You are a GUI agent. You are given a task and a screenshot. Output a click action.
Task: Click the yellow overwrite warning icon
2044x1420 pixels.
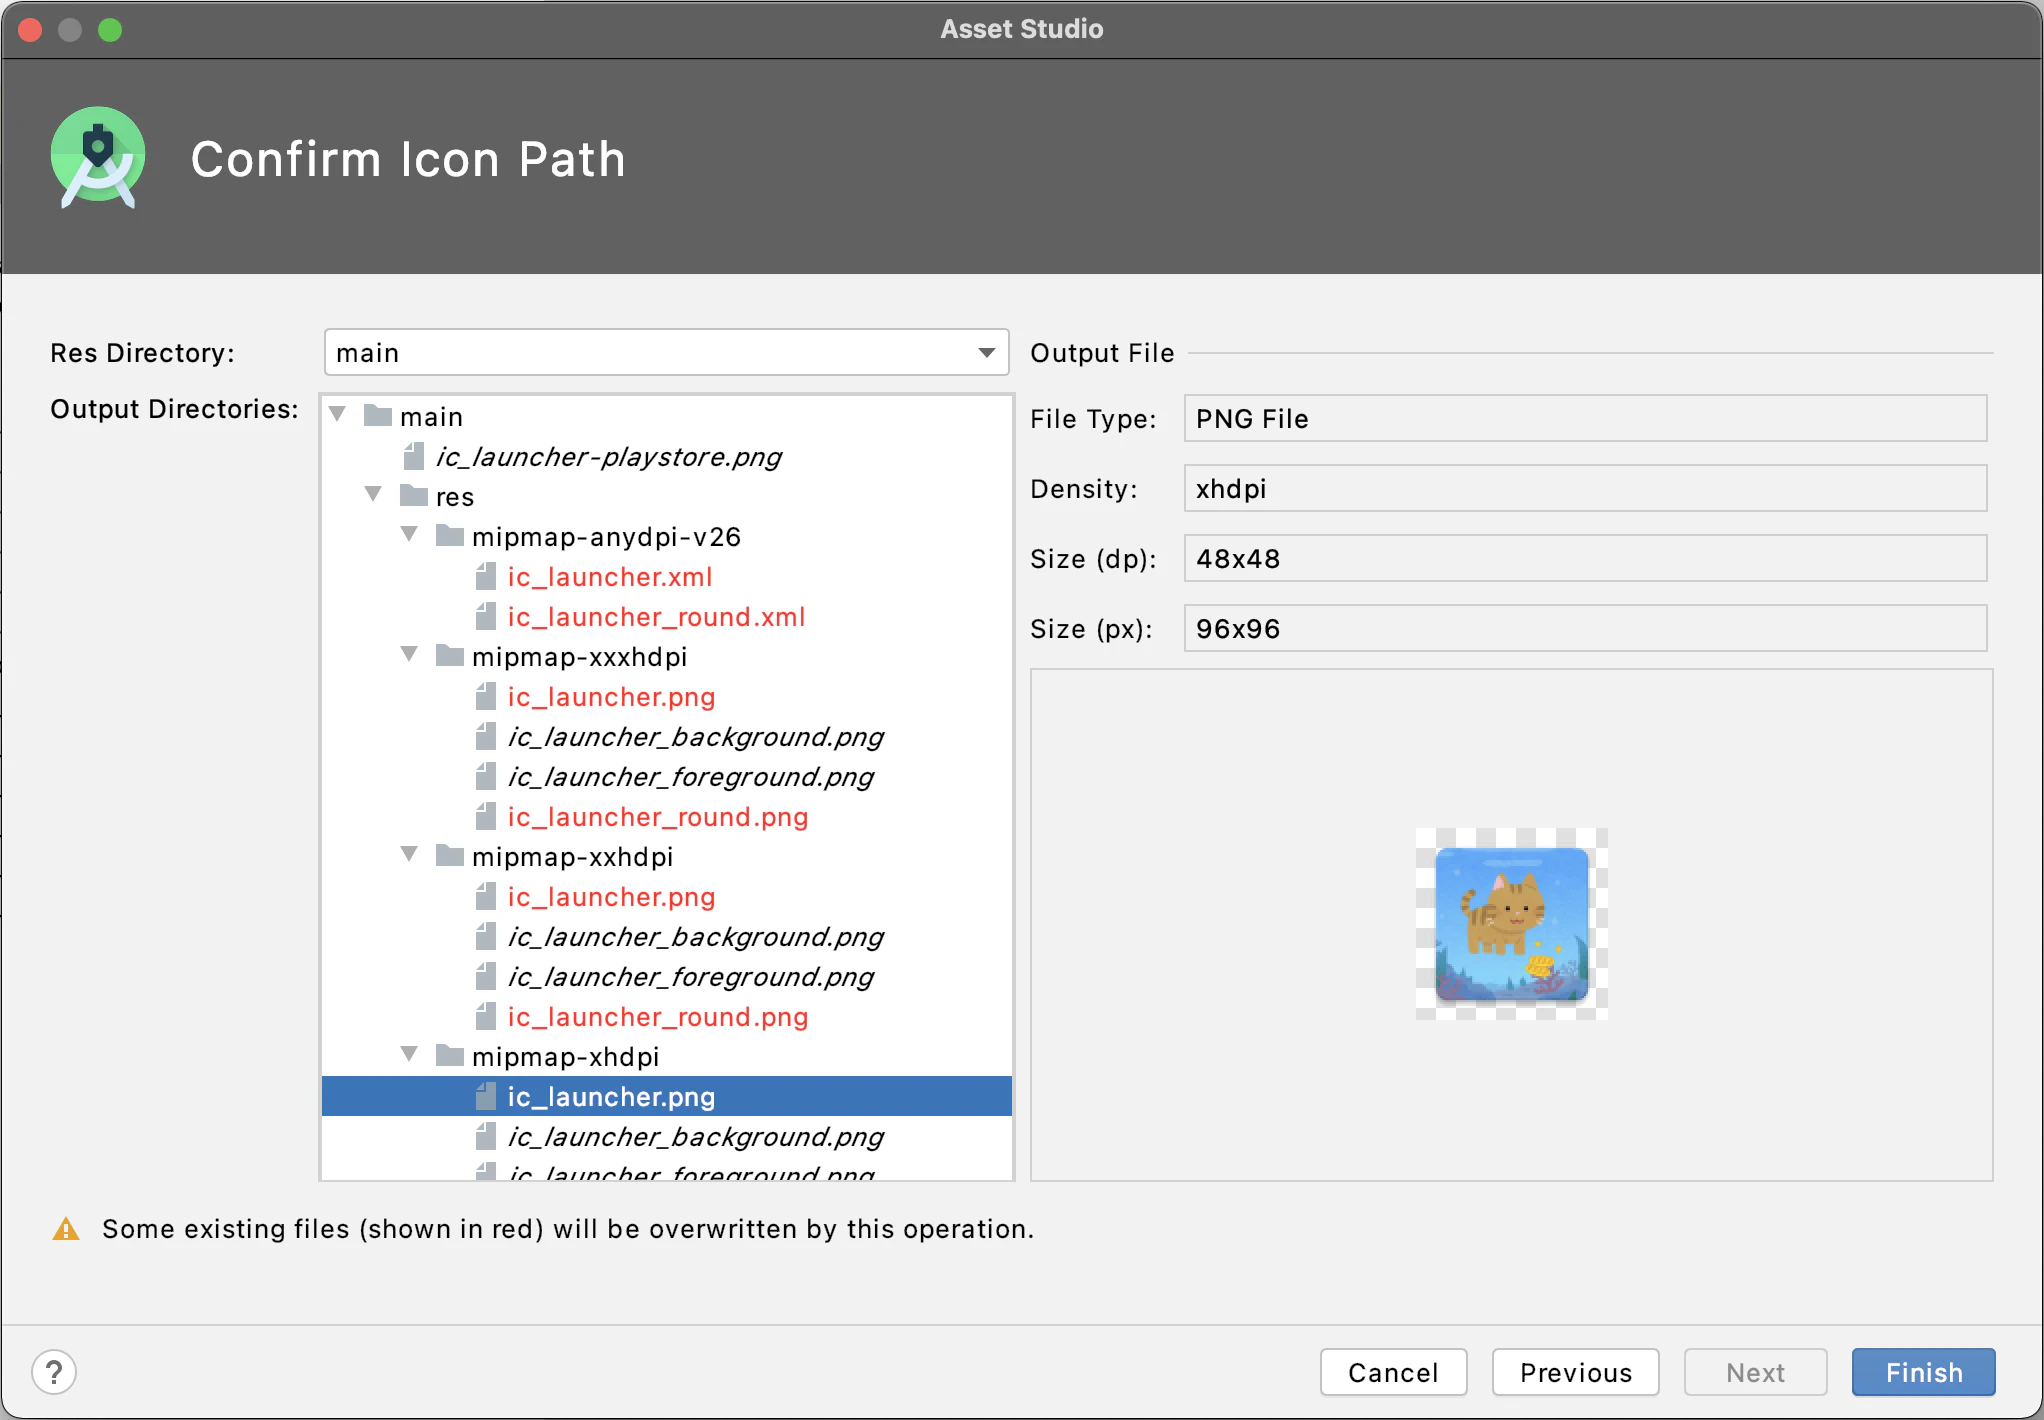point(66,1229)
